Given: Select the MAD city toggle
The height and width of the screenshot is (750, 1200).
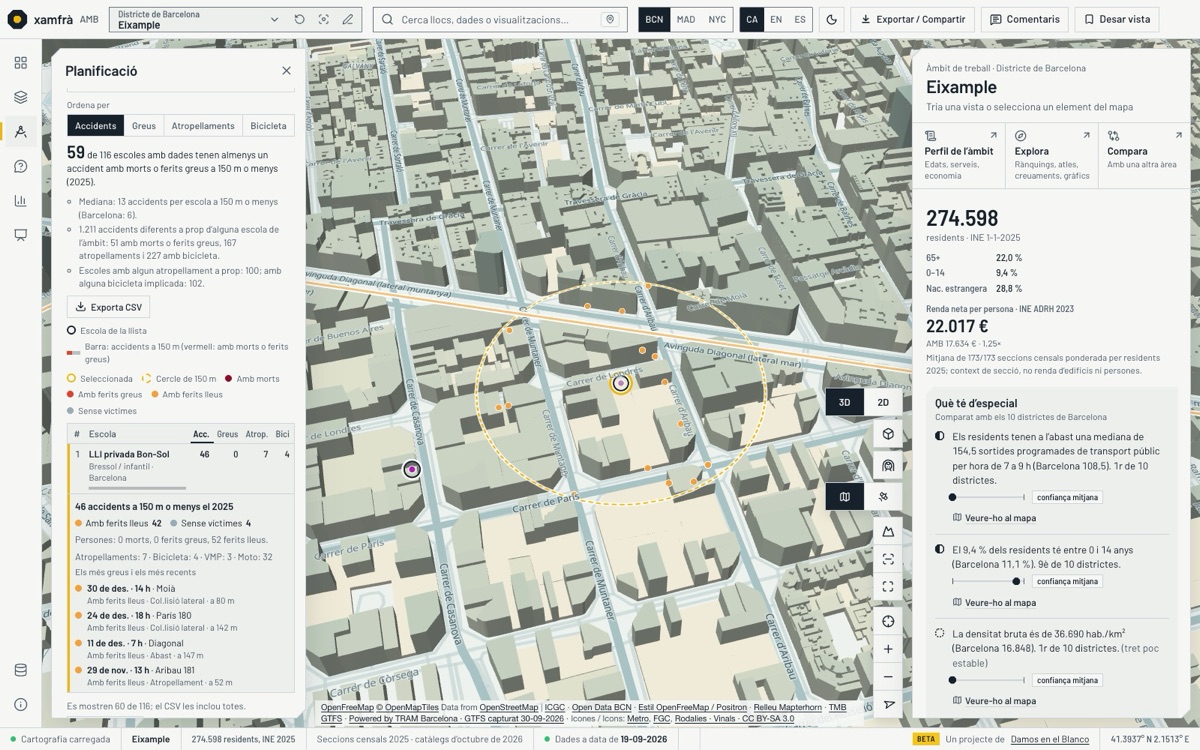Looking at the screenshot, I should [x=686, y=19].
